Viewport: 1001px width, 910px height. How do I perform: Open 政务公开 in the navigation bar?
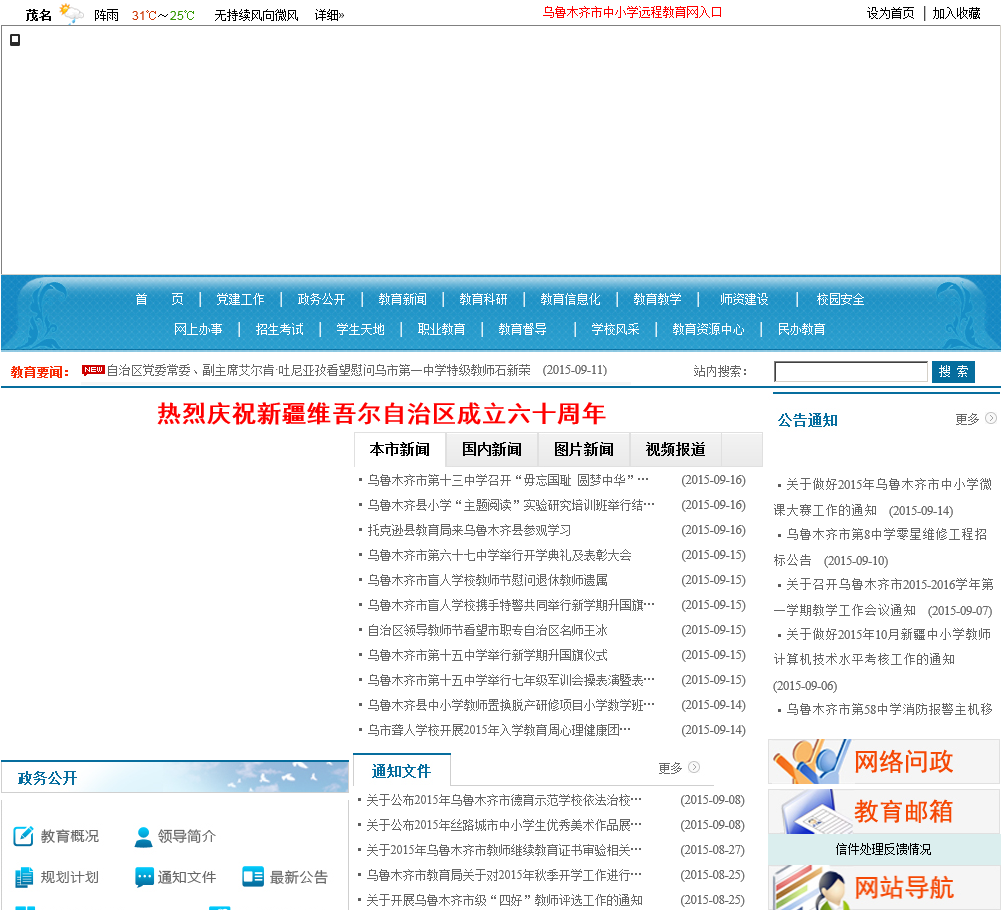tap(321, 299)
